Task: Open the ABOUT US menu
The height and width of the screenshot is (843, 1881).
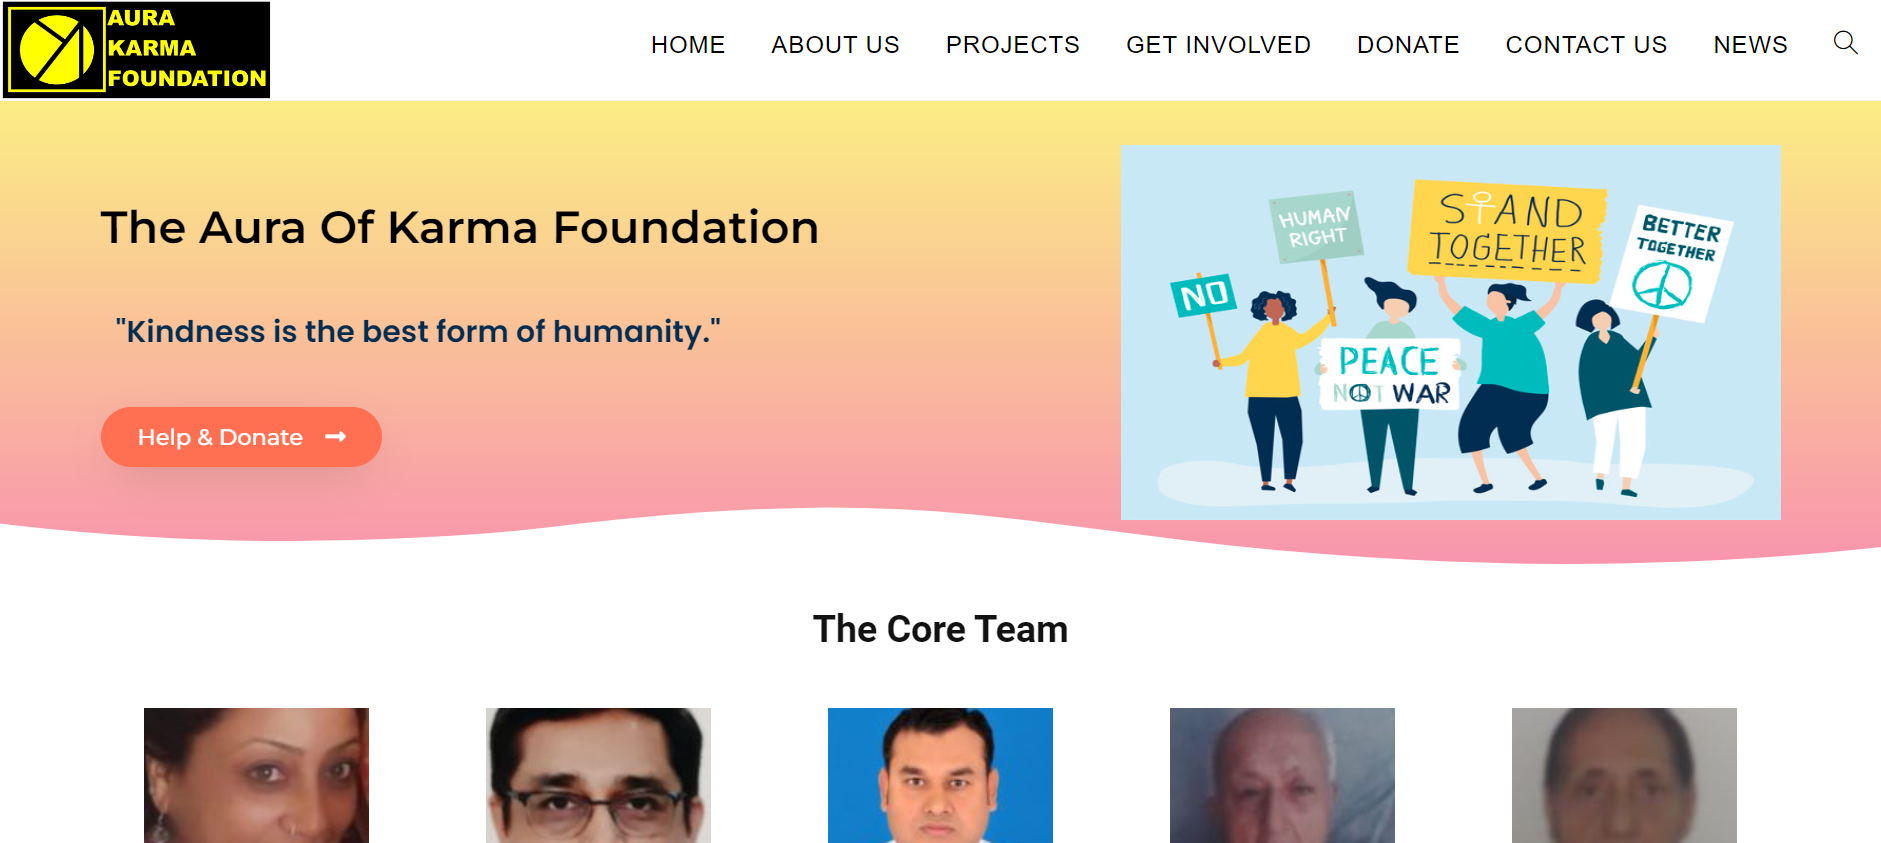Action: click(835, 45)
